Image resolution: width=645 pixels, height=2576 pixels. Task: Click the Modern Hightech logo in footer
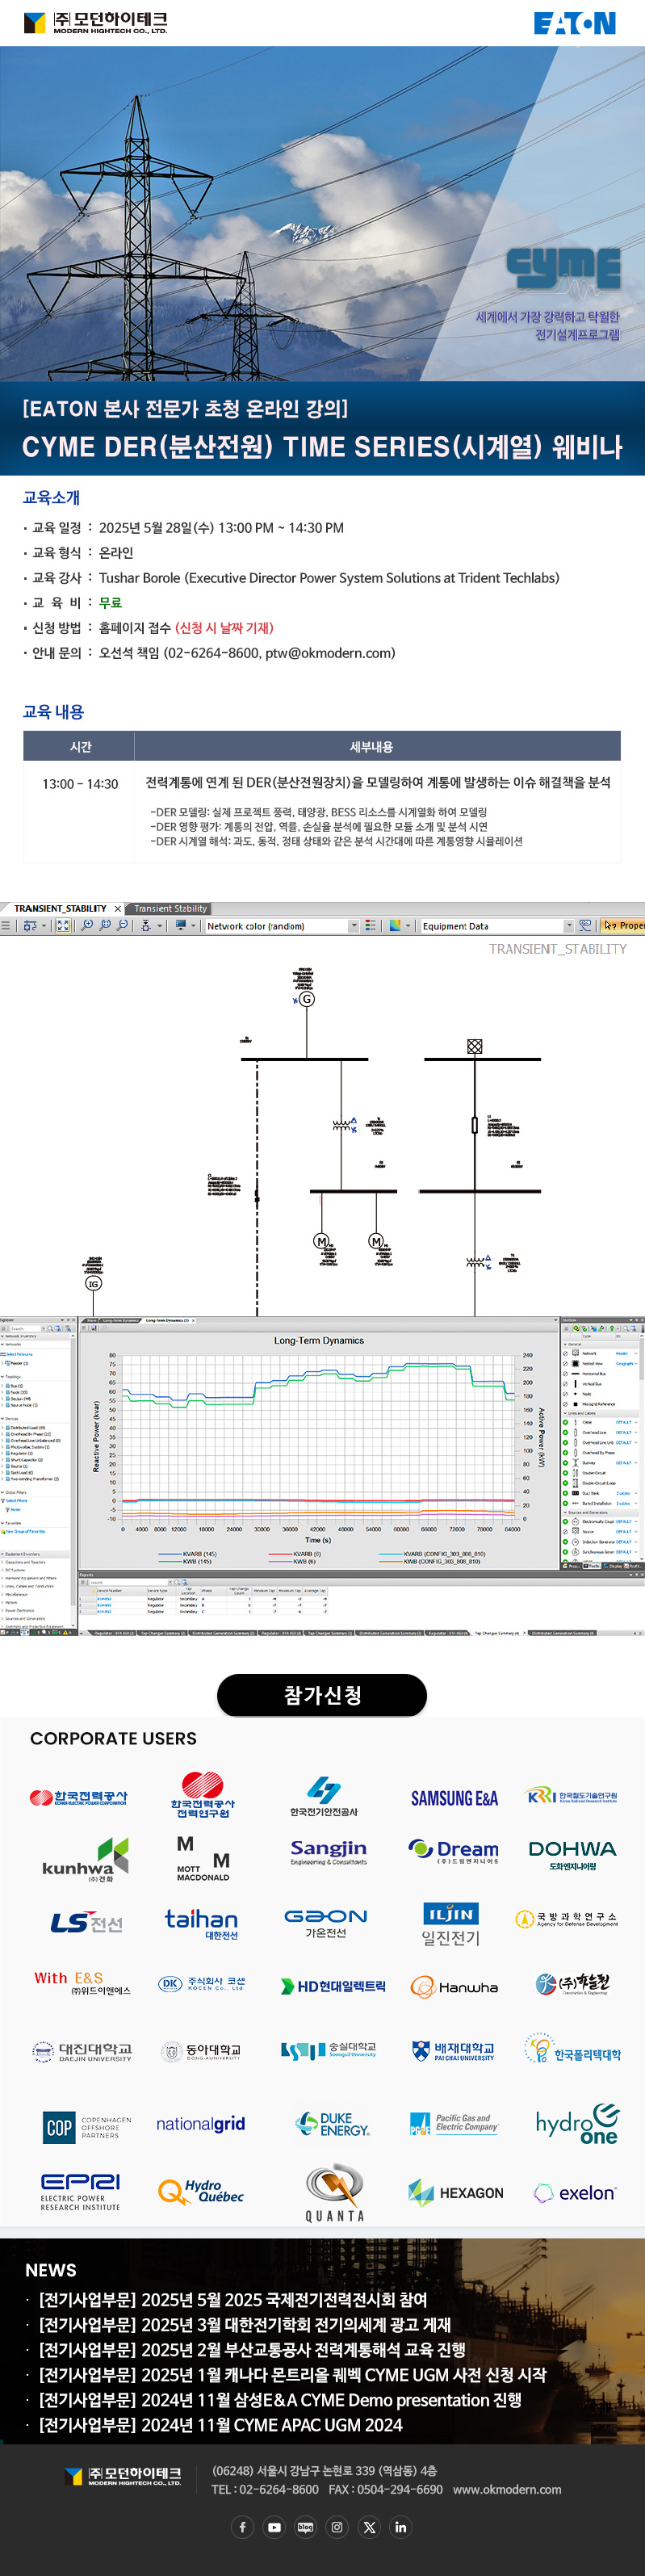coord(123,2476)
